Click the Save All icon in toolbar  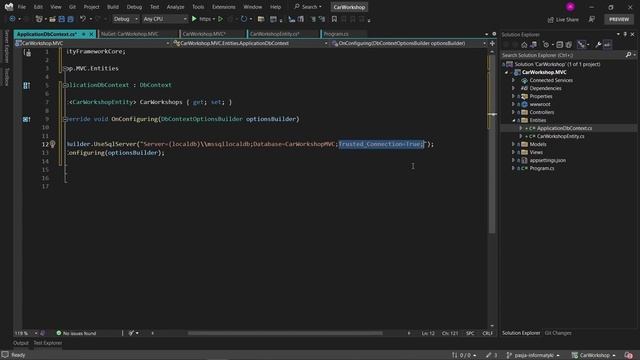pyautogui.click(x=70, y=19)
